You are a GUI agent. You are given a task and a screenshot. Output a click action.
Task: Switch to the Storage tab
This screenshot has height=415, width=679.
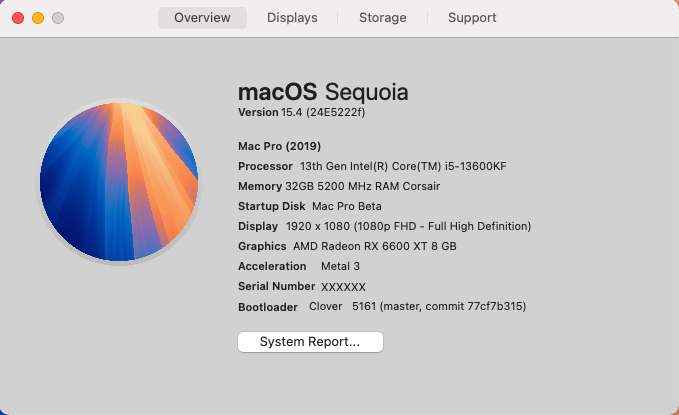(383, 18)
